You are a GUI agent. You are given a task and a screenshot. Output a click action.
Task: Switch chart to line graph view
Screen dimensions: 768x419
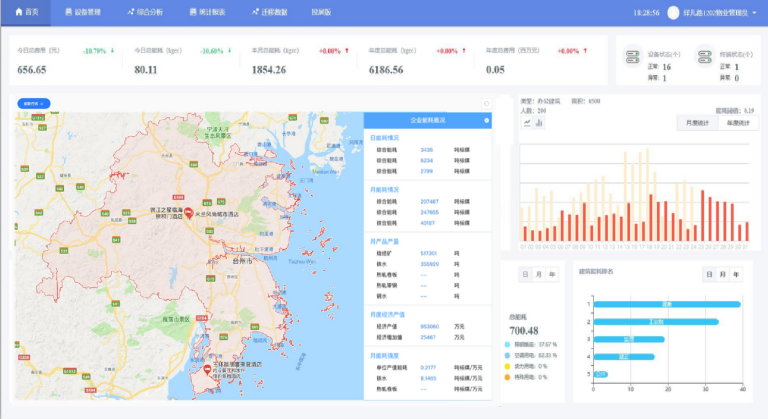pyautogui.click(x=527, y=123)
